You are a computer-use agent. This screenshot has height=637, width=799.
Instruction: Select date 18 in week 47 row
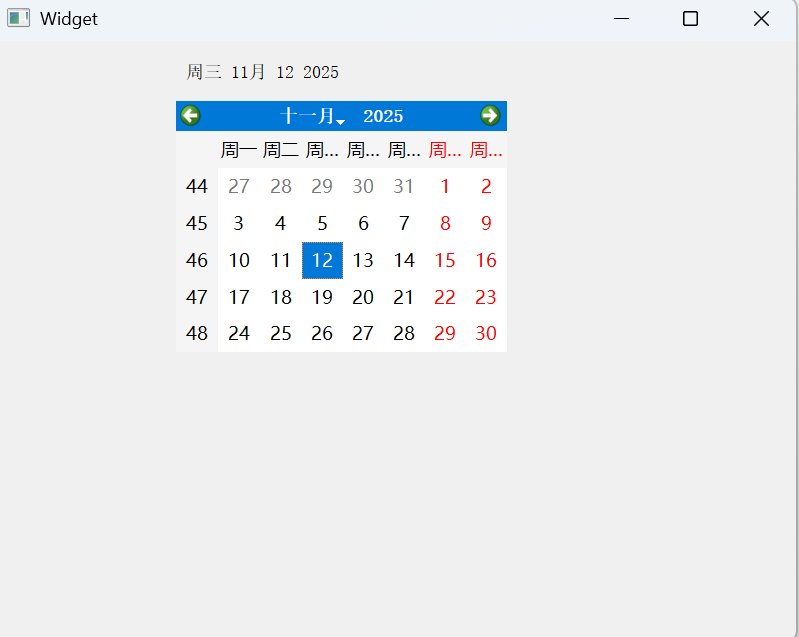coord(281,297)
